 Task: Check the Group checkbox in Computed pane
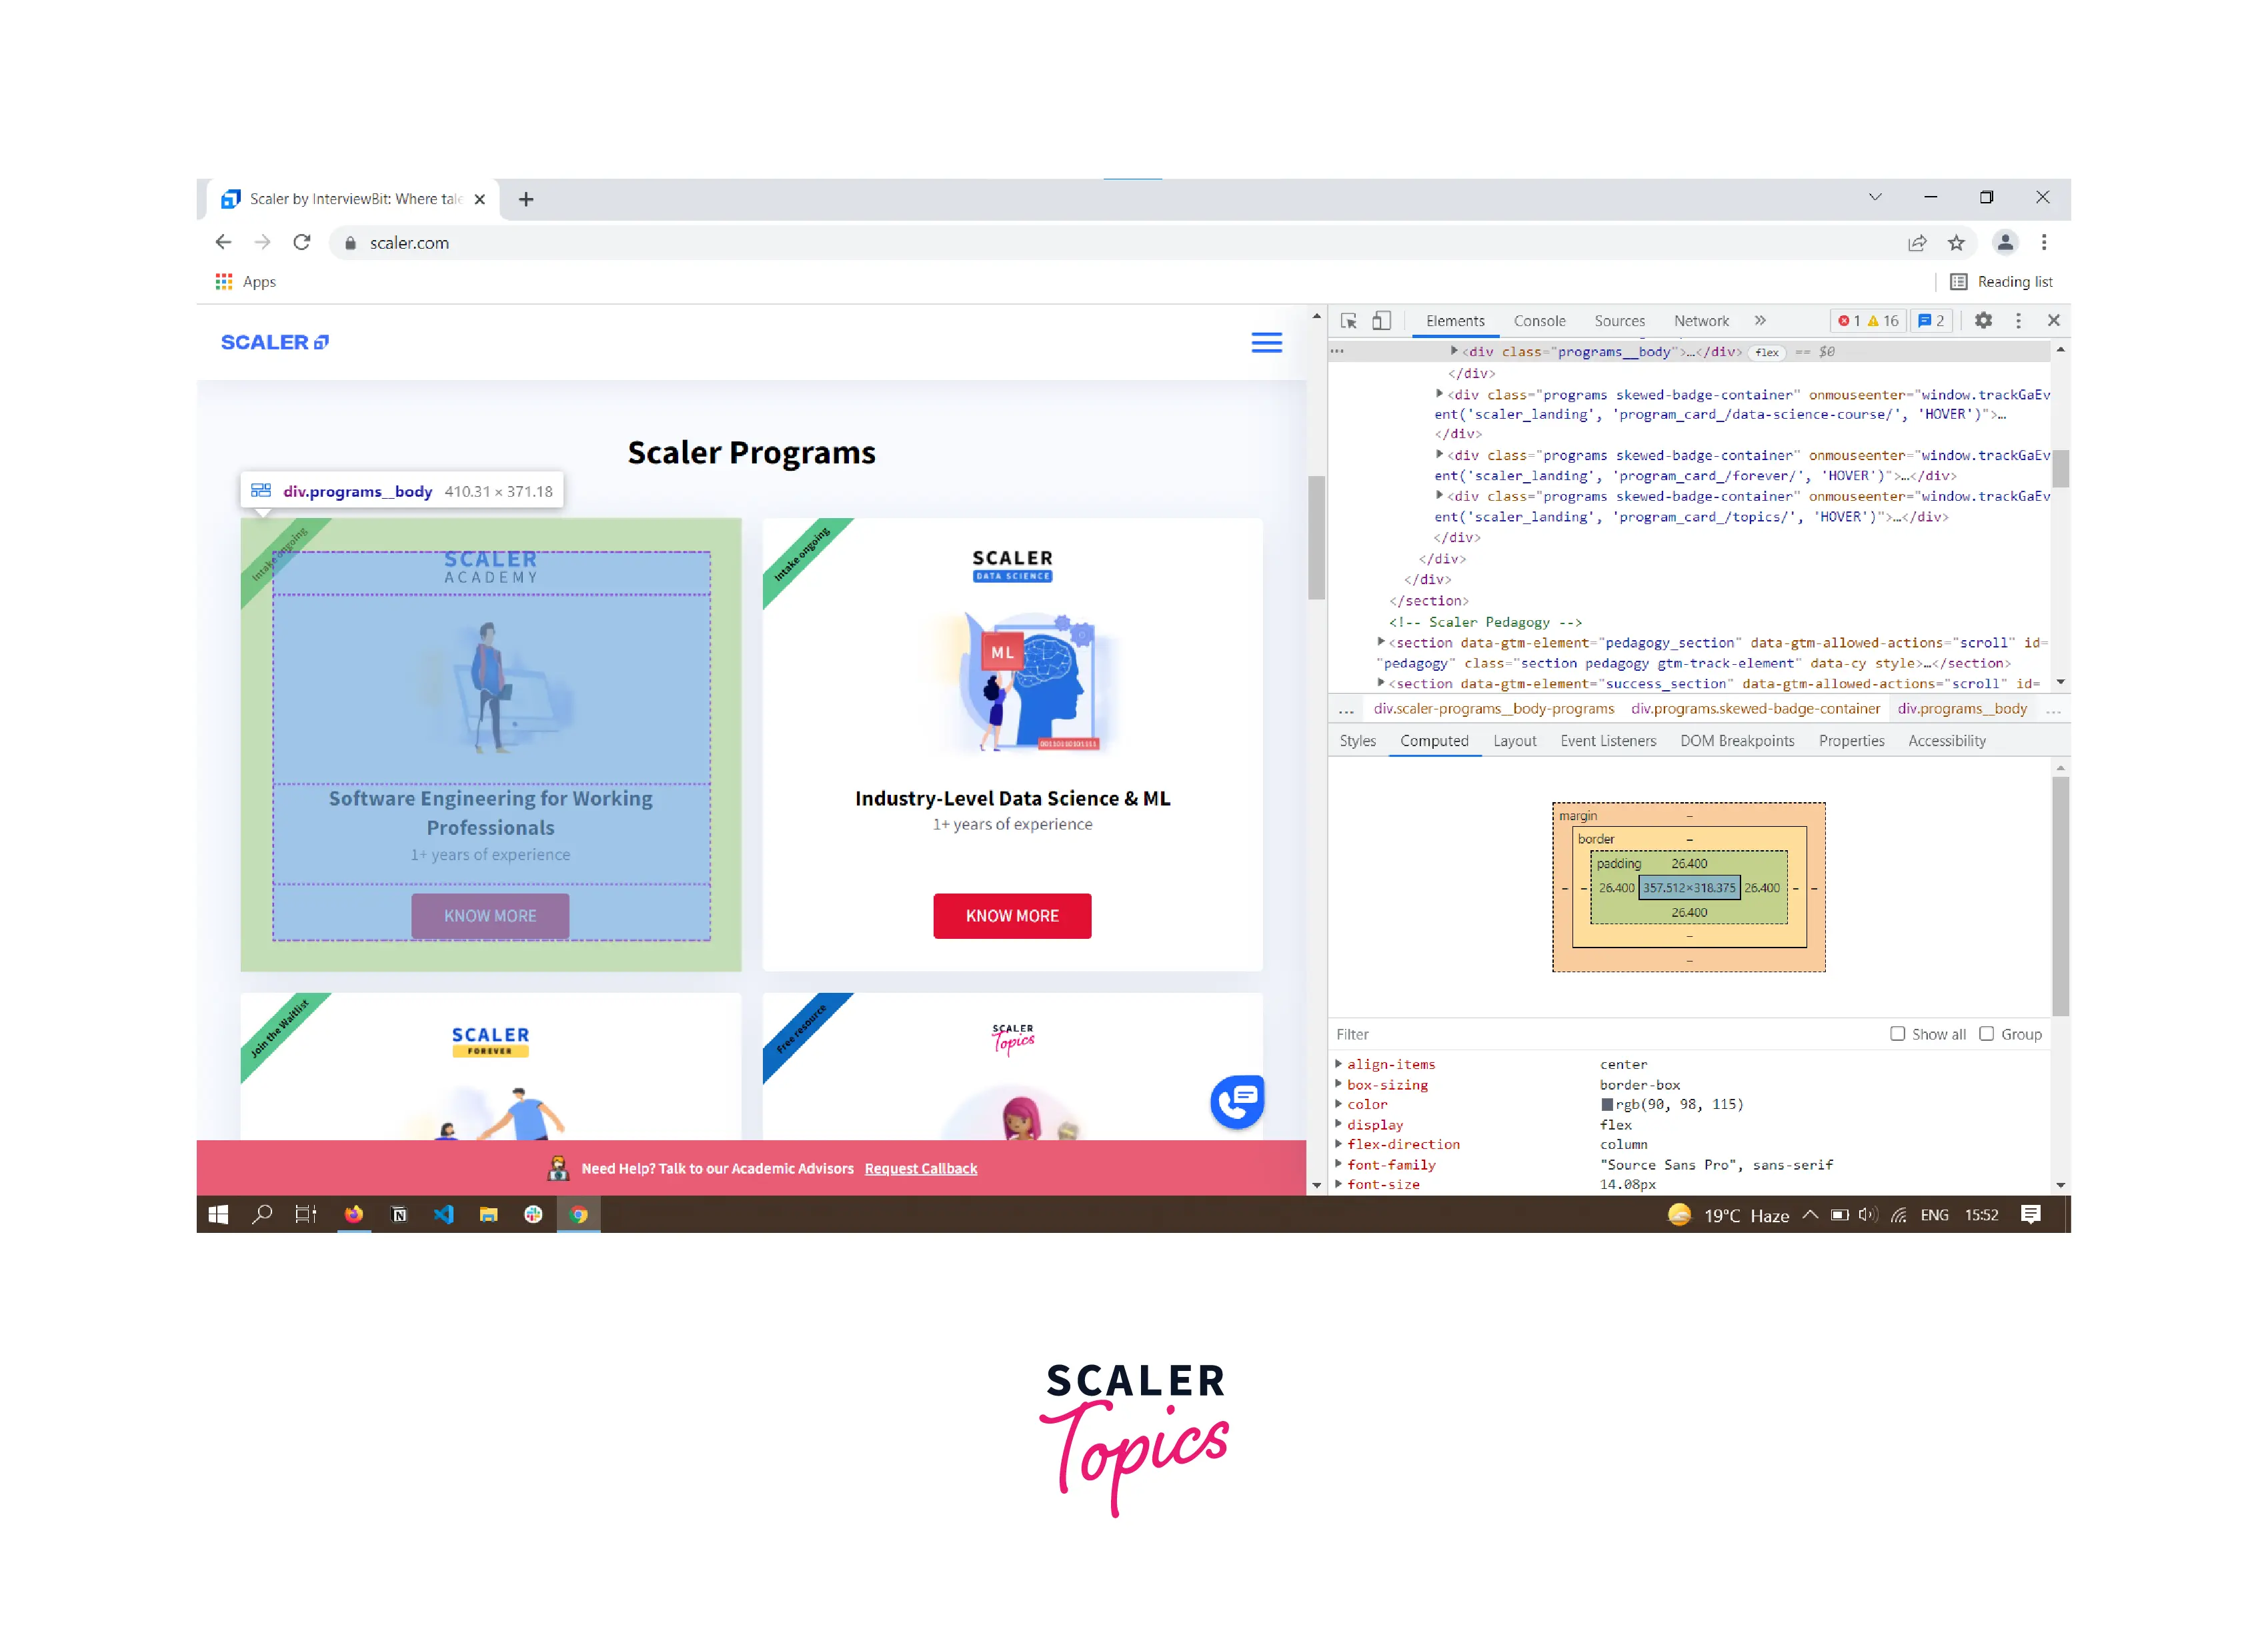(x=1988, y=1034)
